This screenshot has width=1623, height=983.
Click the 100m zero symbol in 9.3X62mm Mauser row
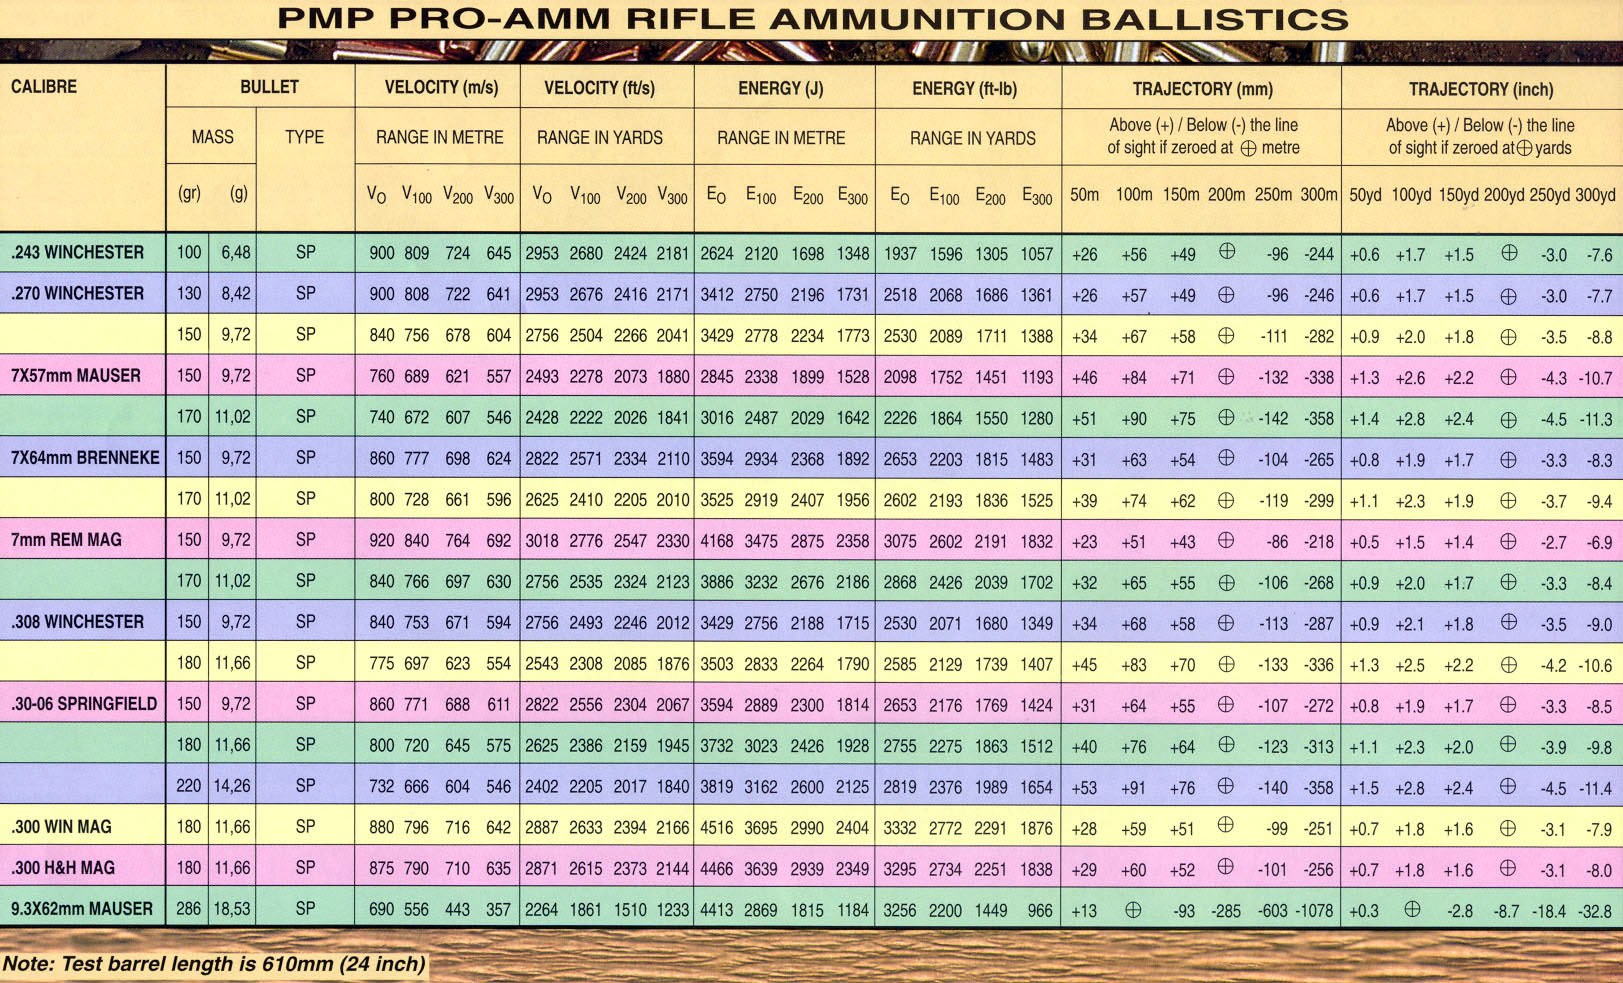tap(1133, 909)
